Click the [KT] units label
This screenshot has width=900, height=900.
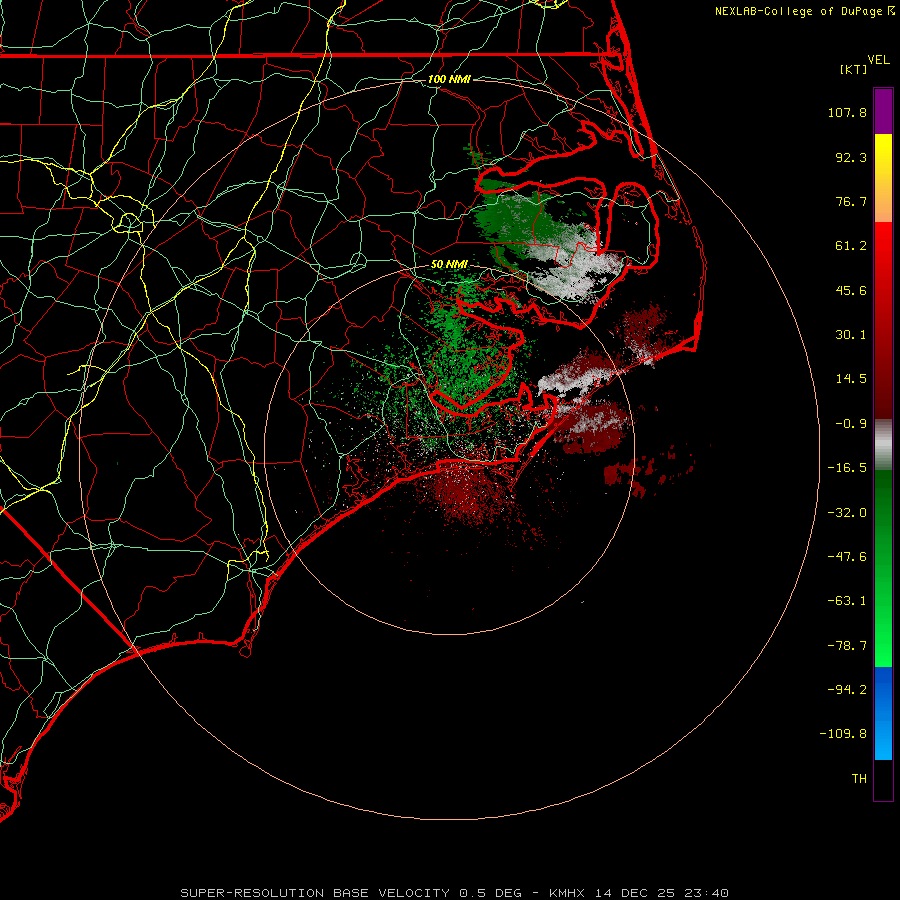854,69
